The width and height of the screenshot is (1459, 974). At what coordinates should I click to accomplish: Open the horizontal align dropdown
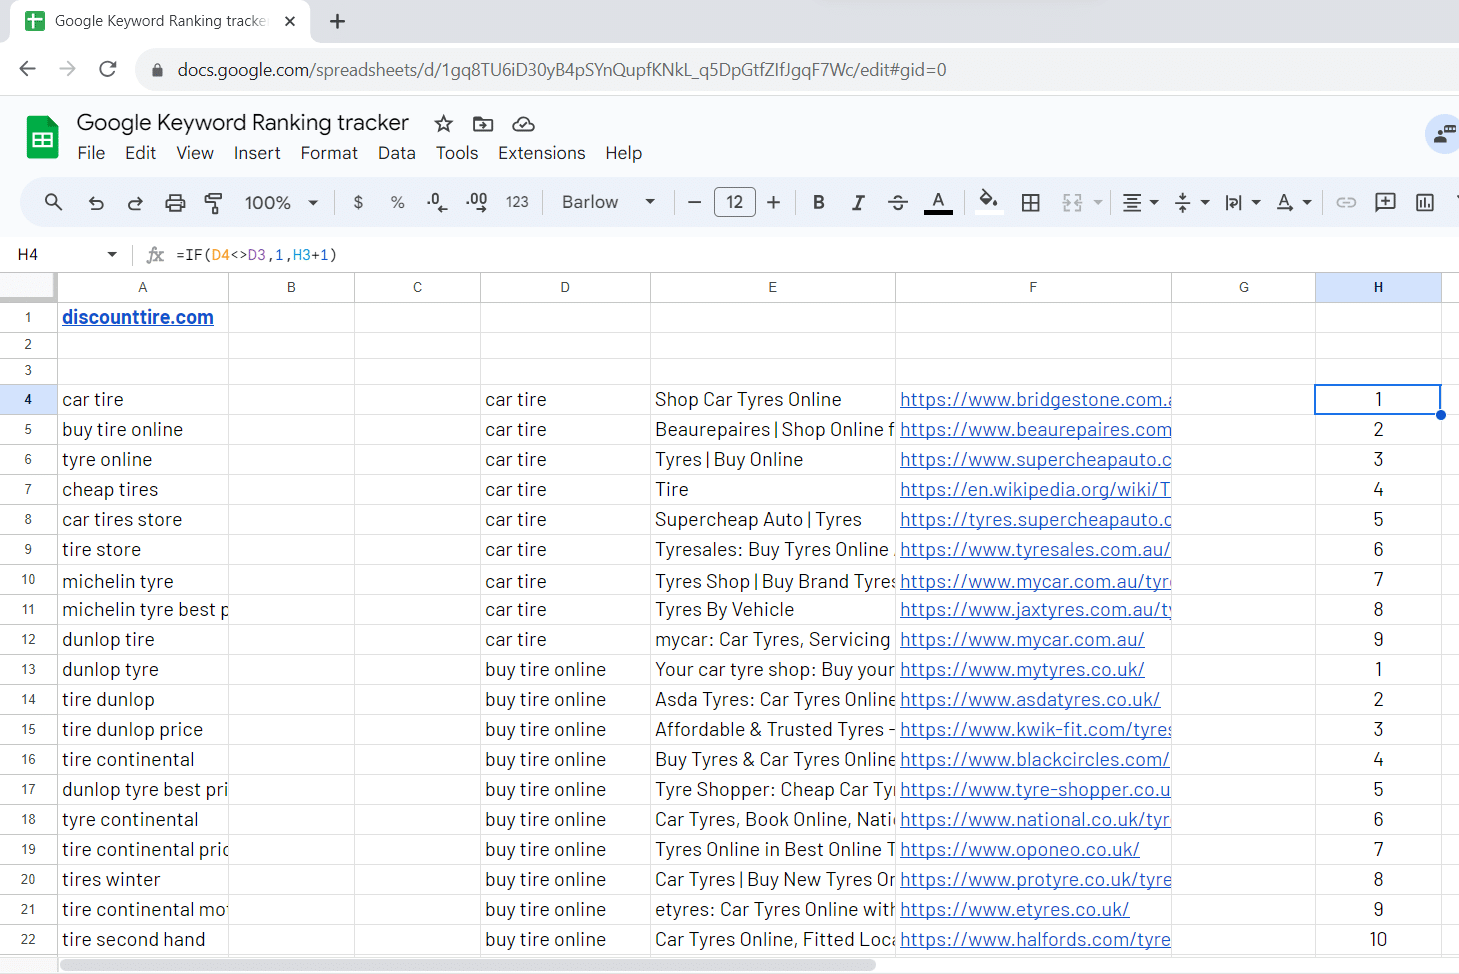click(1139, 203)
